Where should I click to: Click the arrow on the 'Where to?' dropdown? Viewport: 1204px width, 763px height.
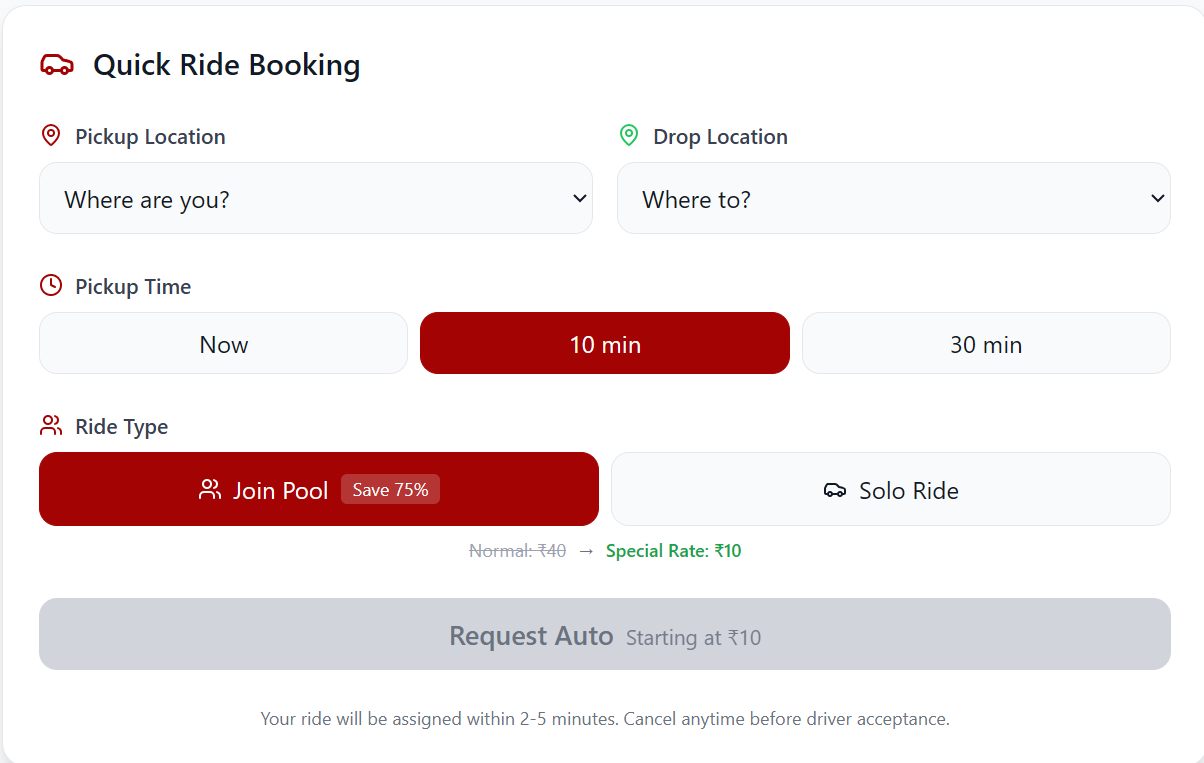[1158, 198]
